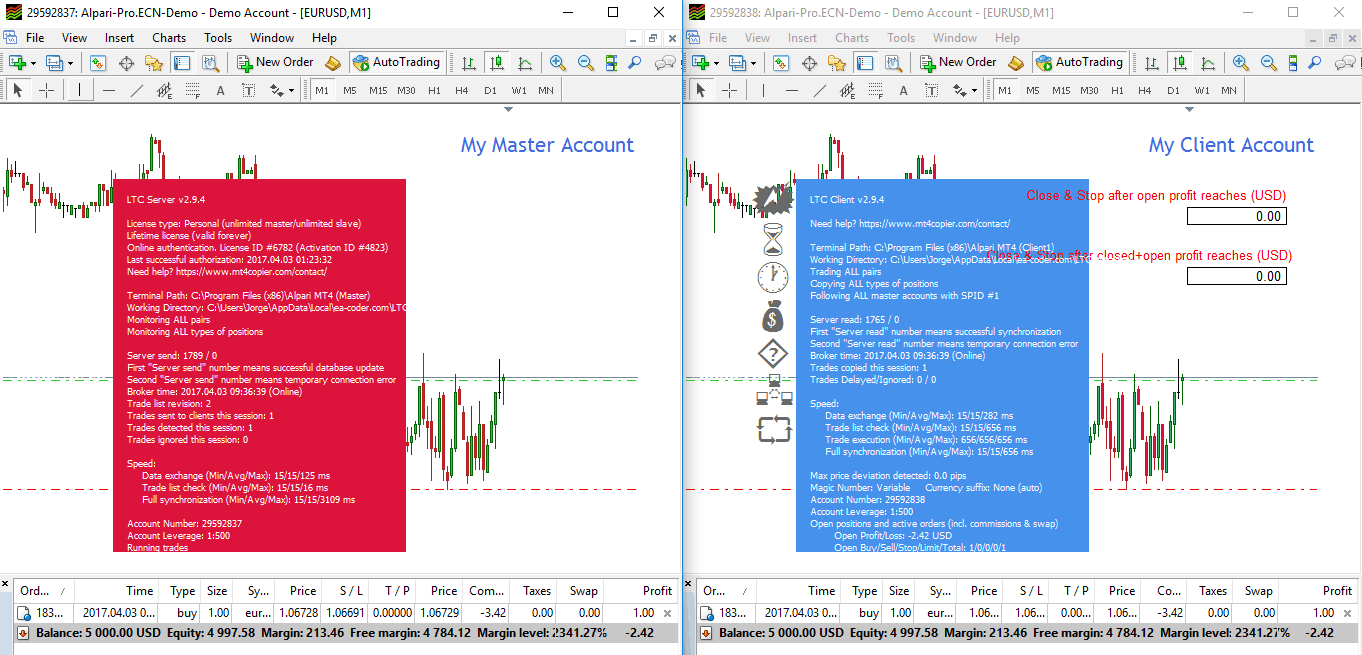Switch chart to line display mode

(x=524, y=61)
